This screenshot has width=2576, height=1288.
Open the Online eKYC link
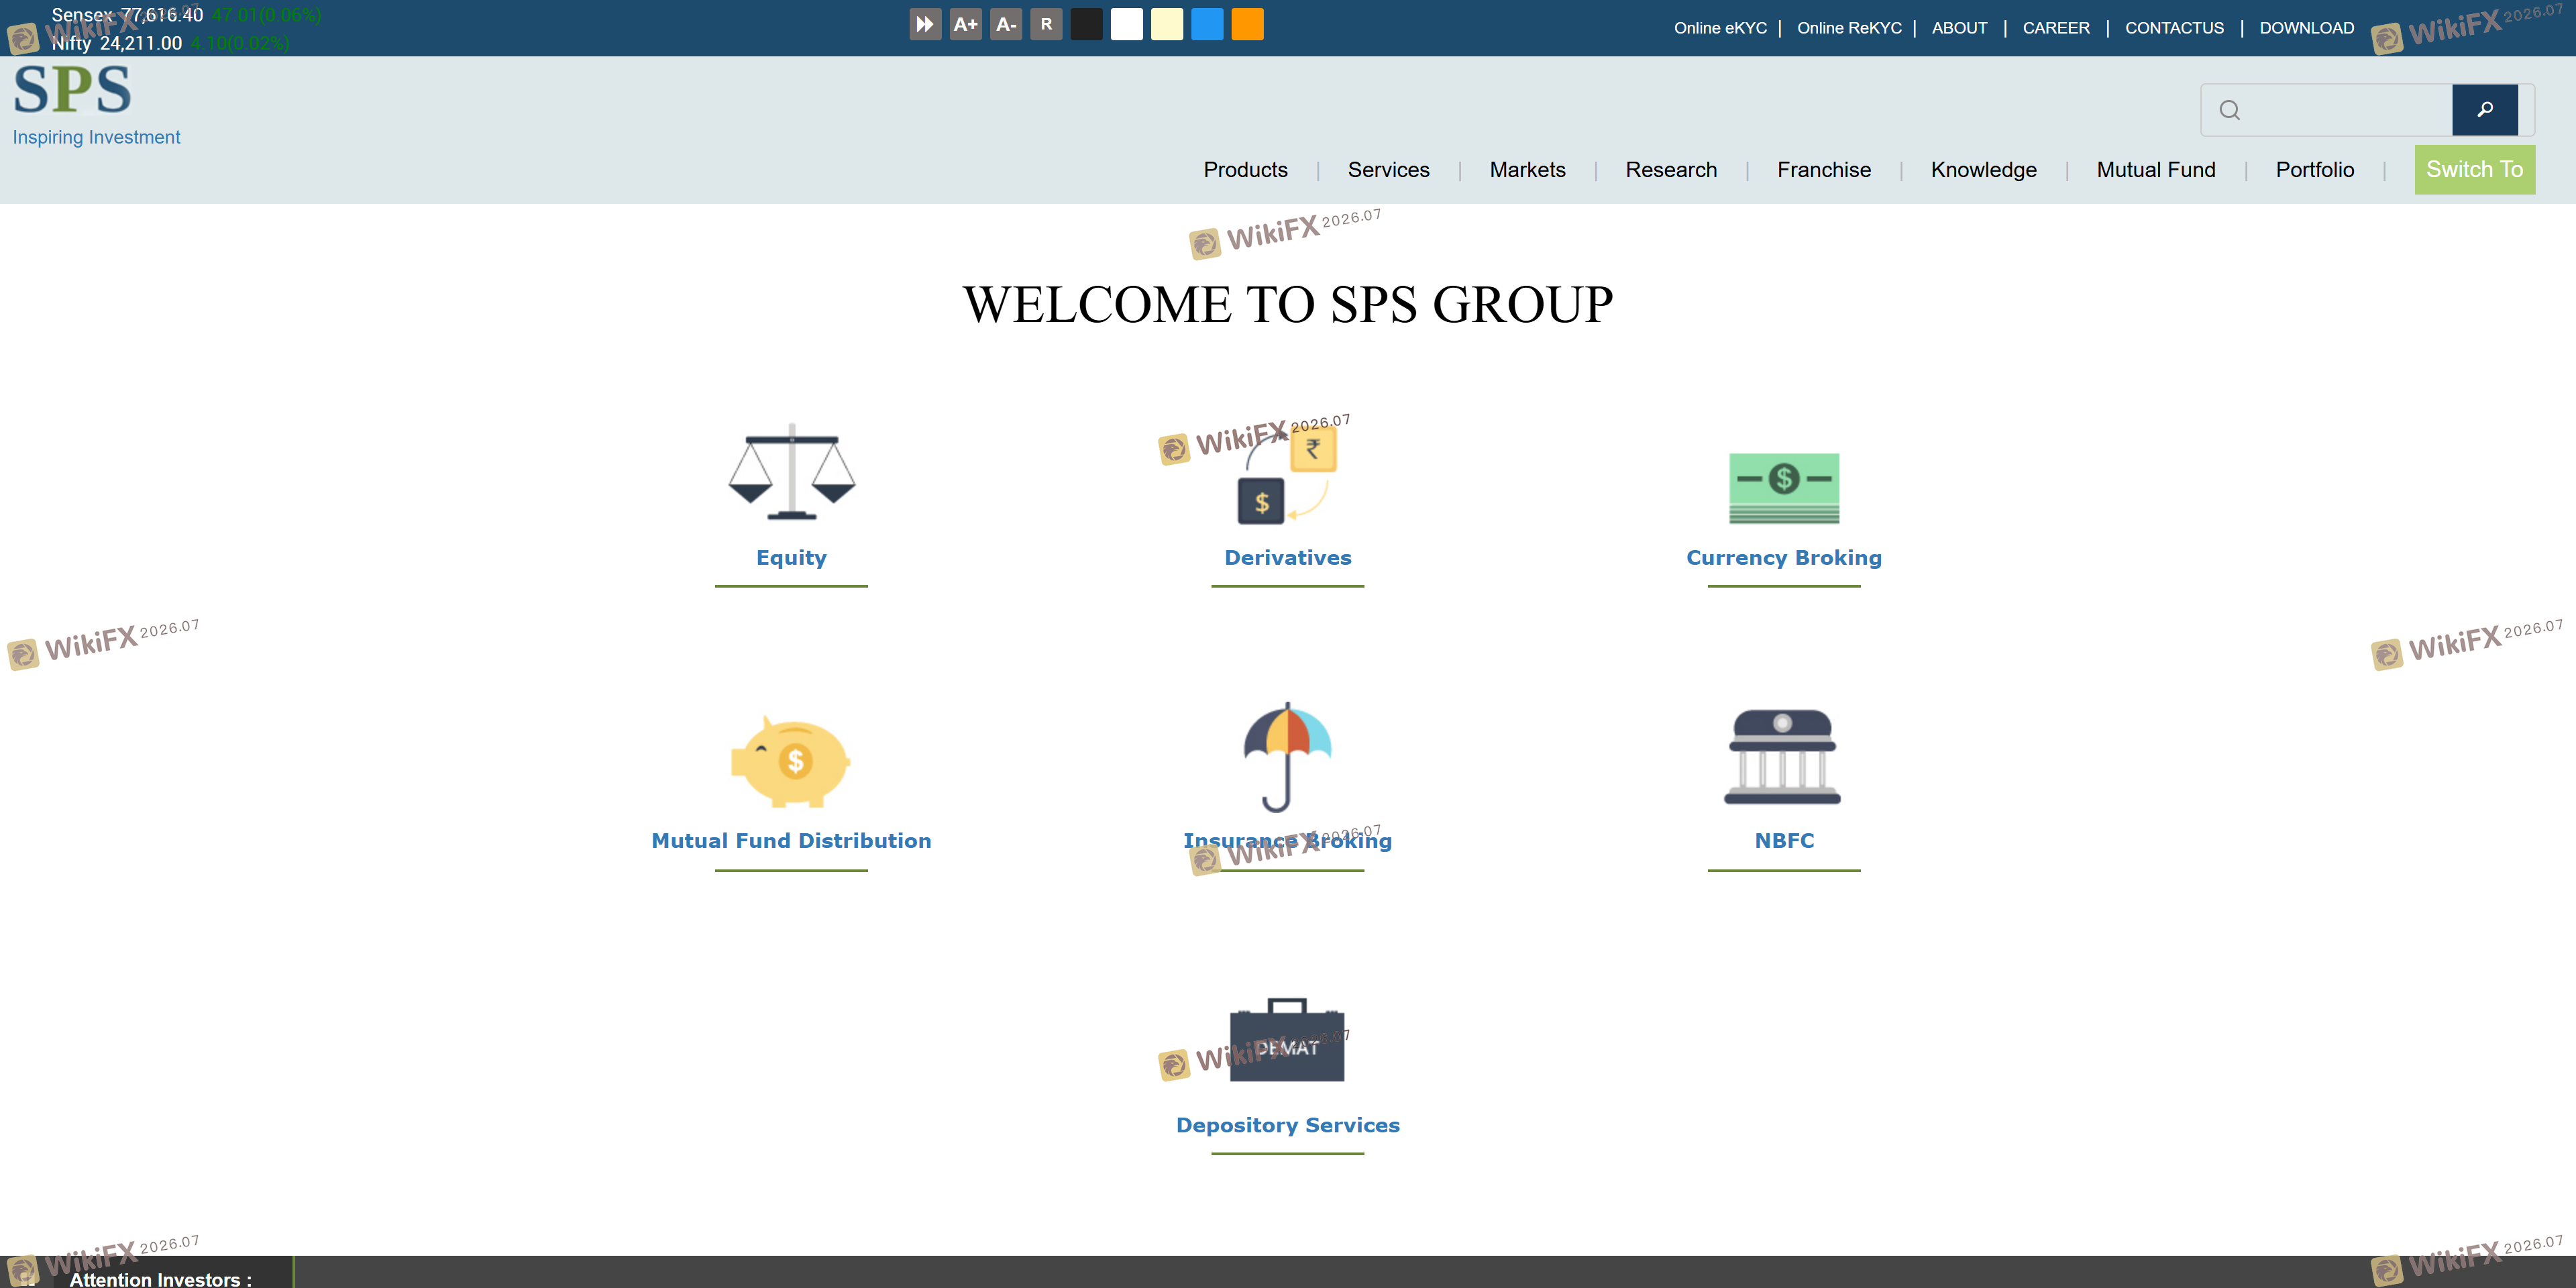point(1720,28)
